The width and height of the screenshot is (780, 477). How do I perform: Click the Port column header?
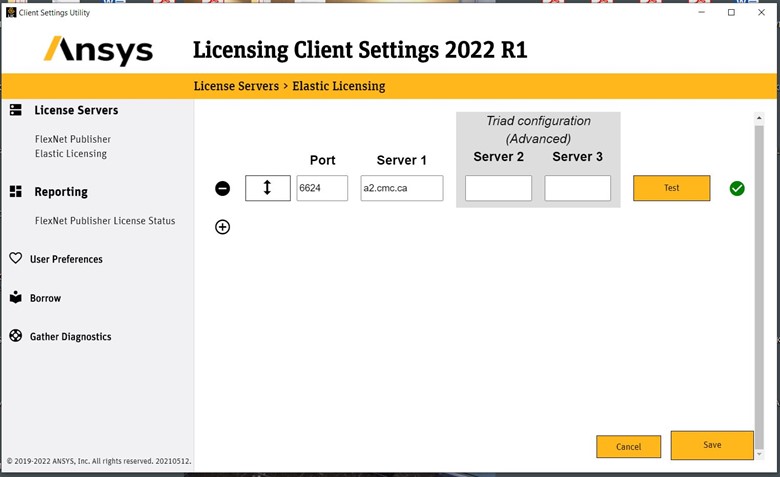(x=322, y=160)
